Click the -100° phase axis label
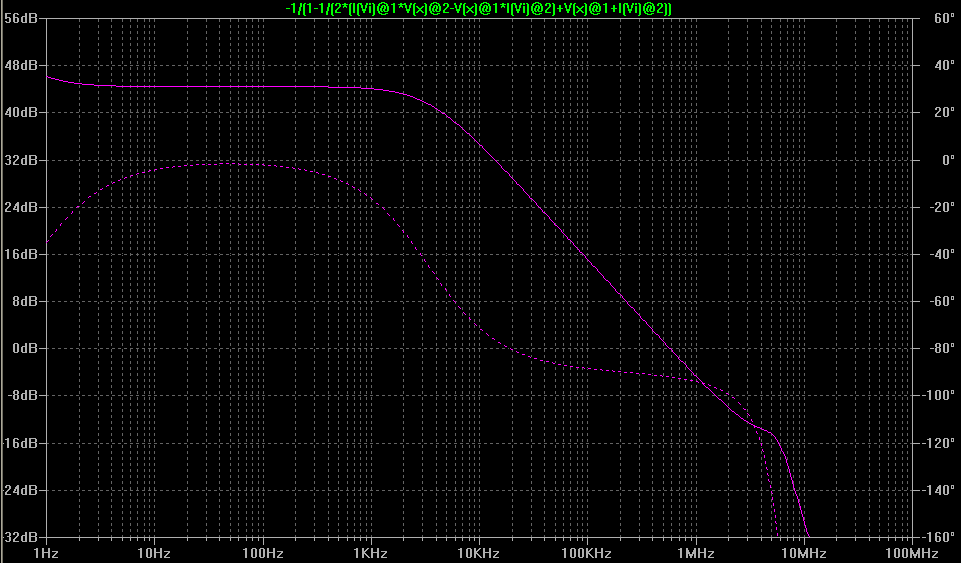 pyautogui.click(x=938, y=395)
